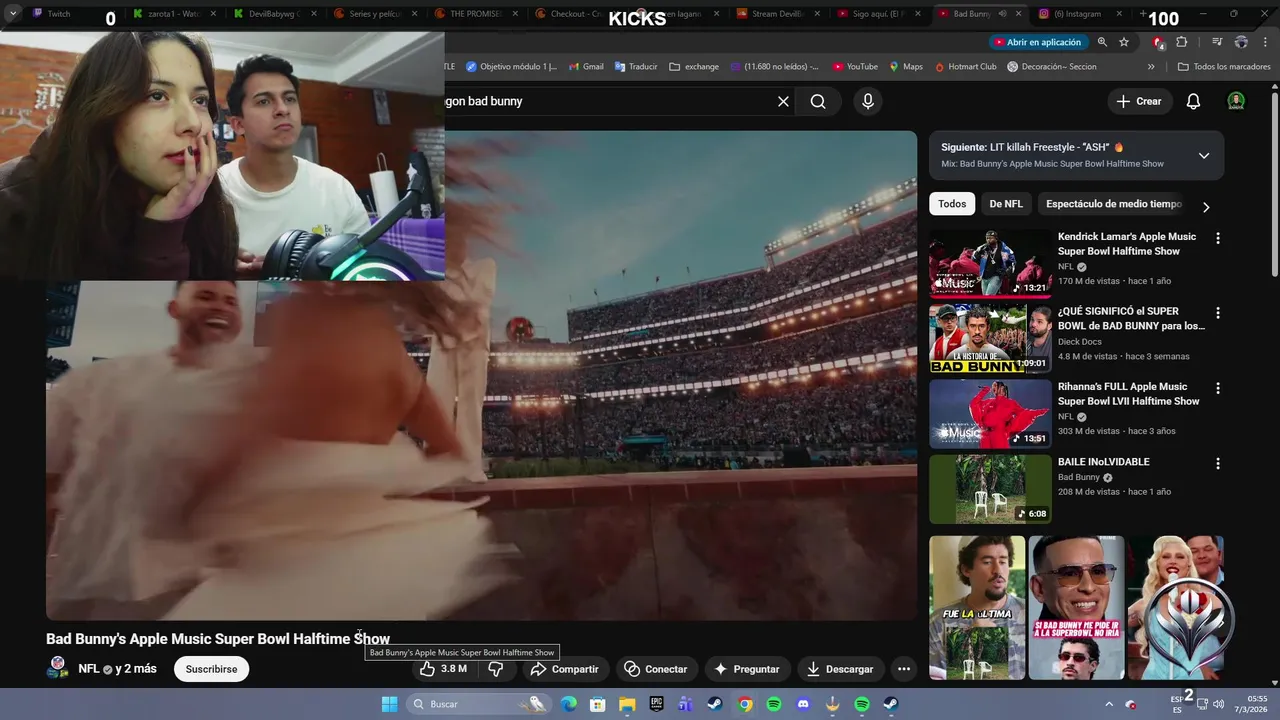1280x720 pixels.
Task: Mute the Bad Bunny tab speaker icon
Action: coord(1003,14)
